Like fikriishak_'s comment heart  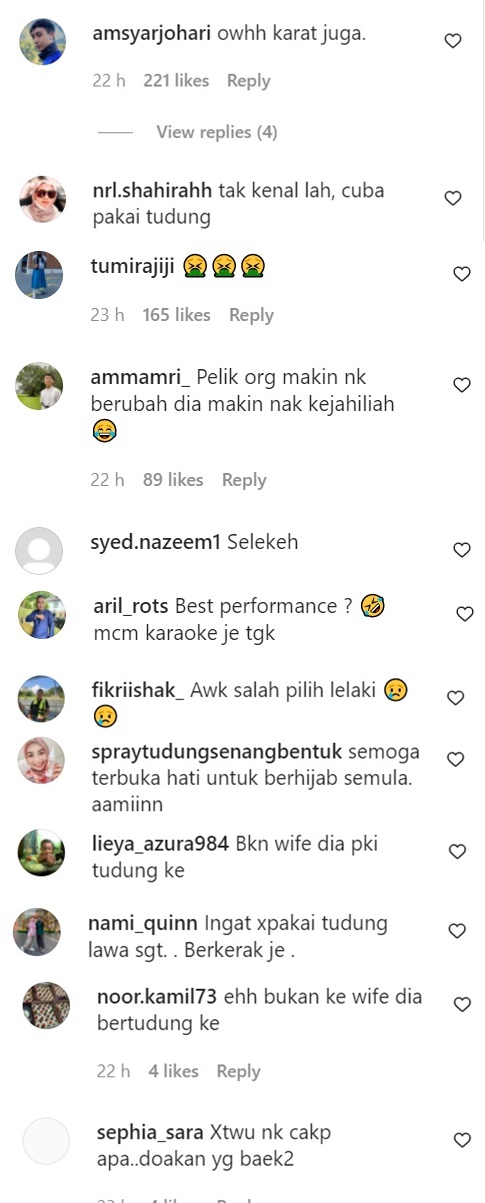click(x=456, y=698)
